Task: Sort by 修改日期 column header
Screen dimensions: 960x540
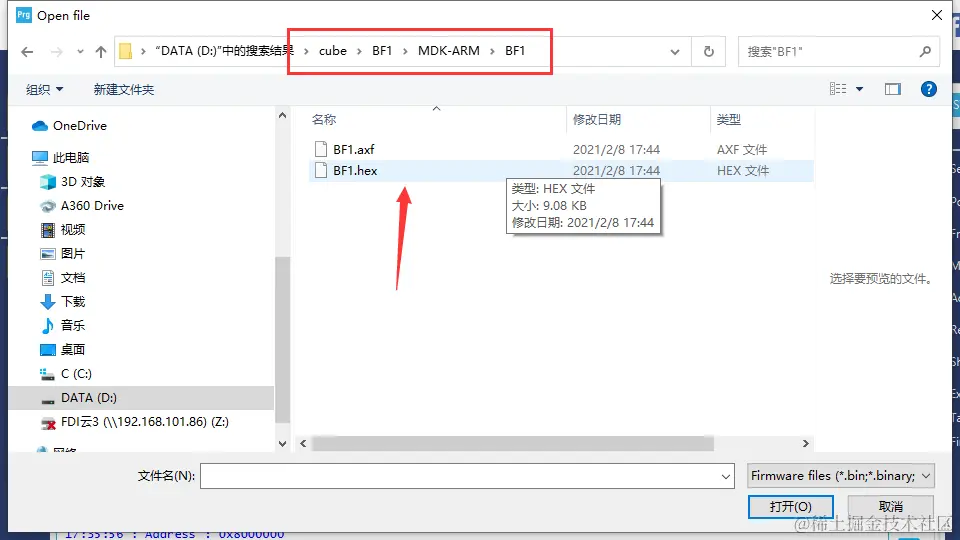Action: [597, 119]
